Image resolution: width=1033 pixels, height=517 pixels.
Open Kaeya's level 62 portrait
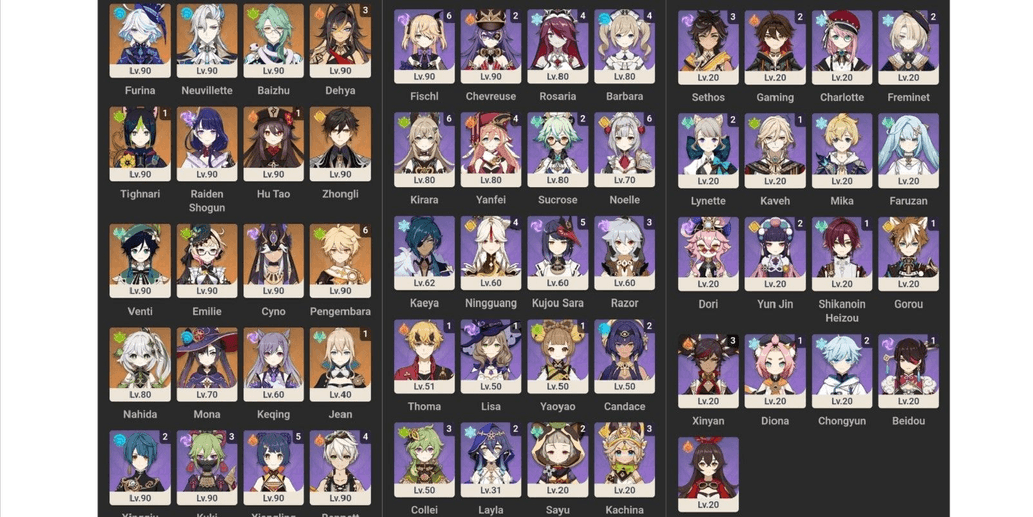point(424,254)
